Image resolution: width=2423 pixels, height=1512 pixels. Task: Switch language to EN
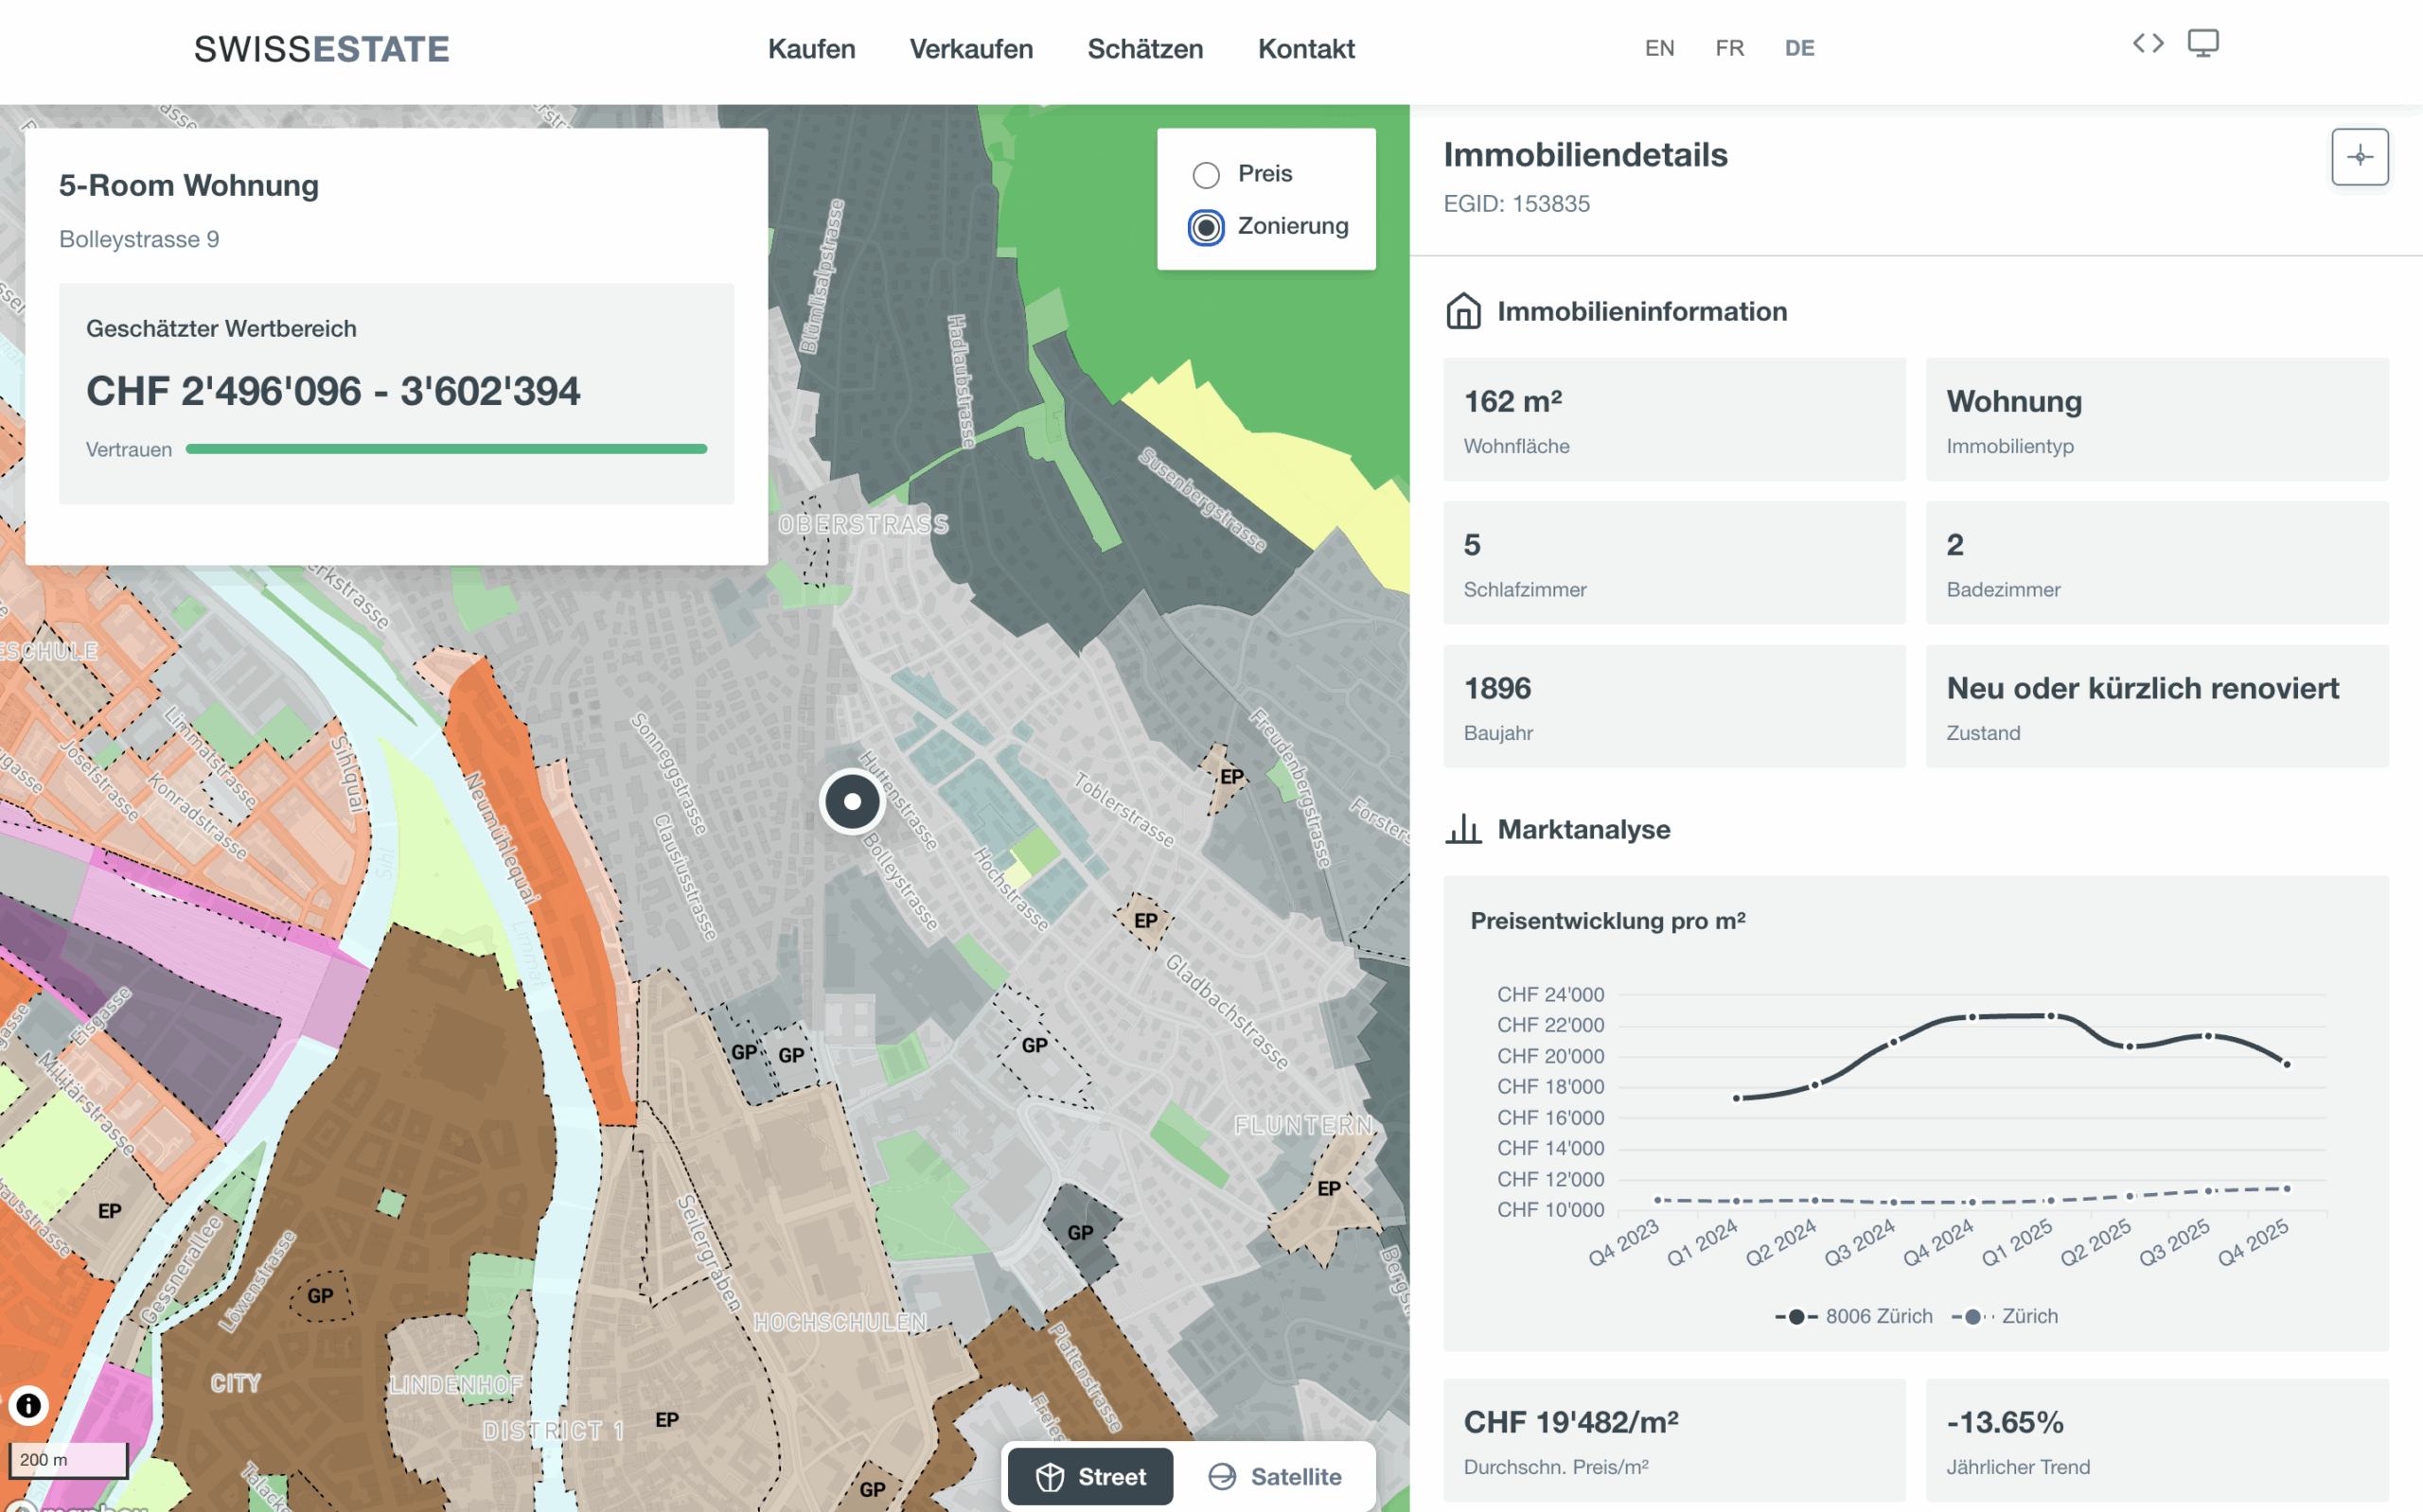(x=1659, y=48)
